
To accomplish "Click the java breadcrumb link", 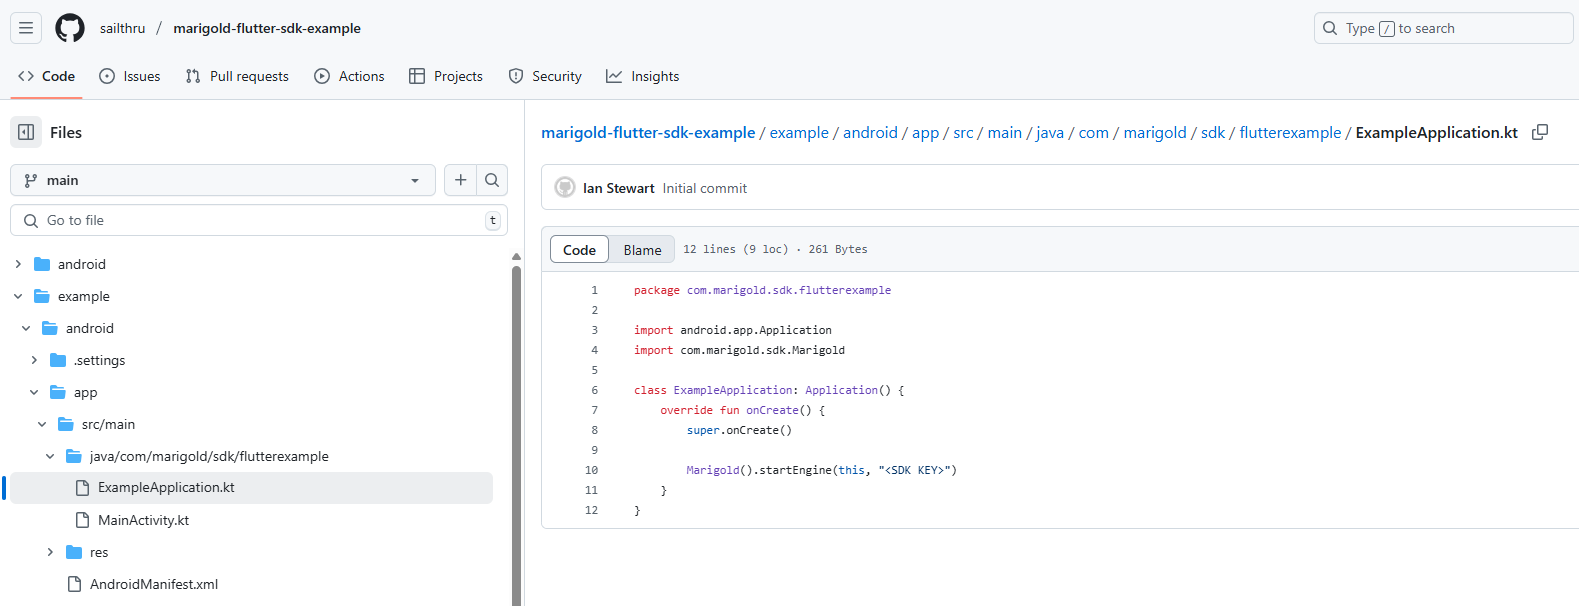I will [x=1050, y=132].
